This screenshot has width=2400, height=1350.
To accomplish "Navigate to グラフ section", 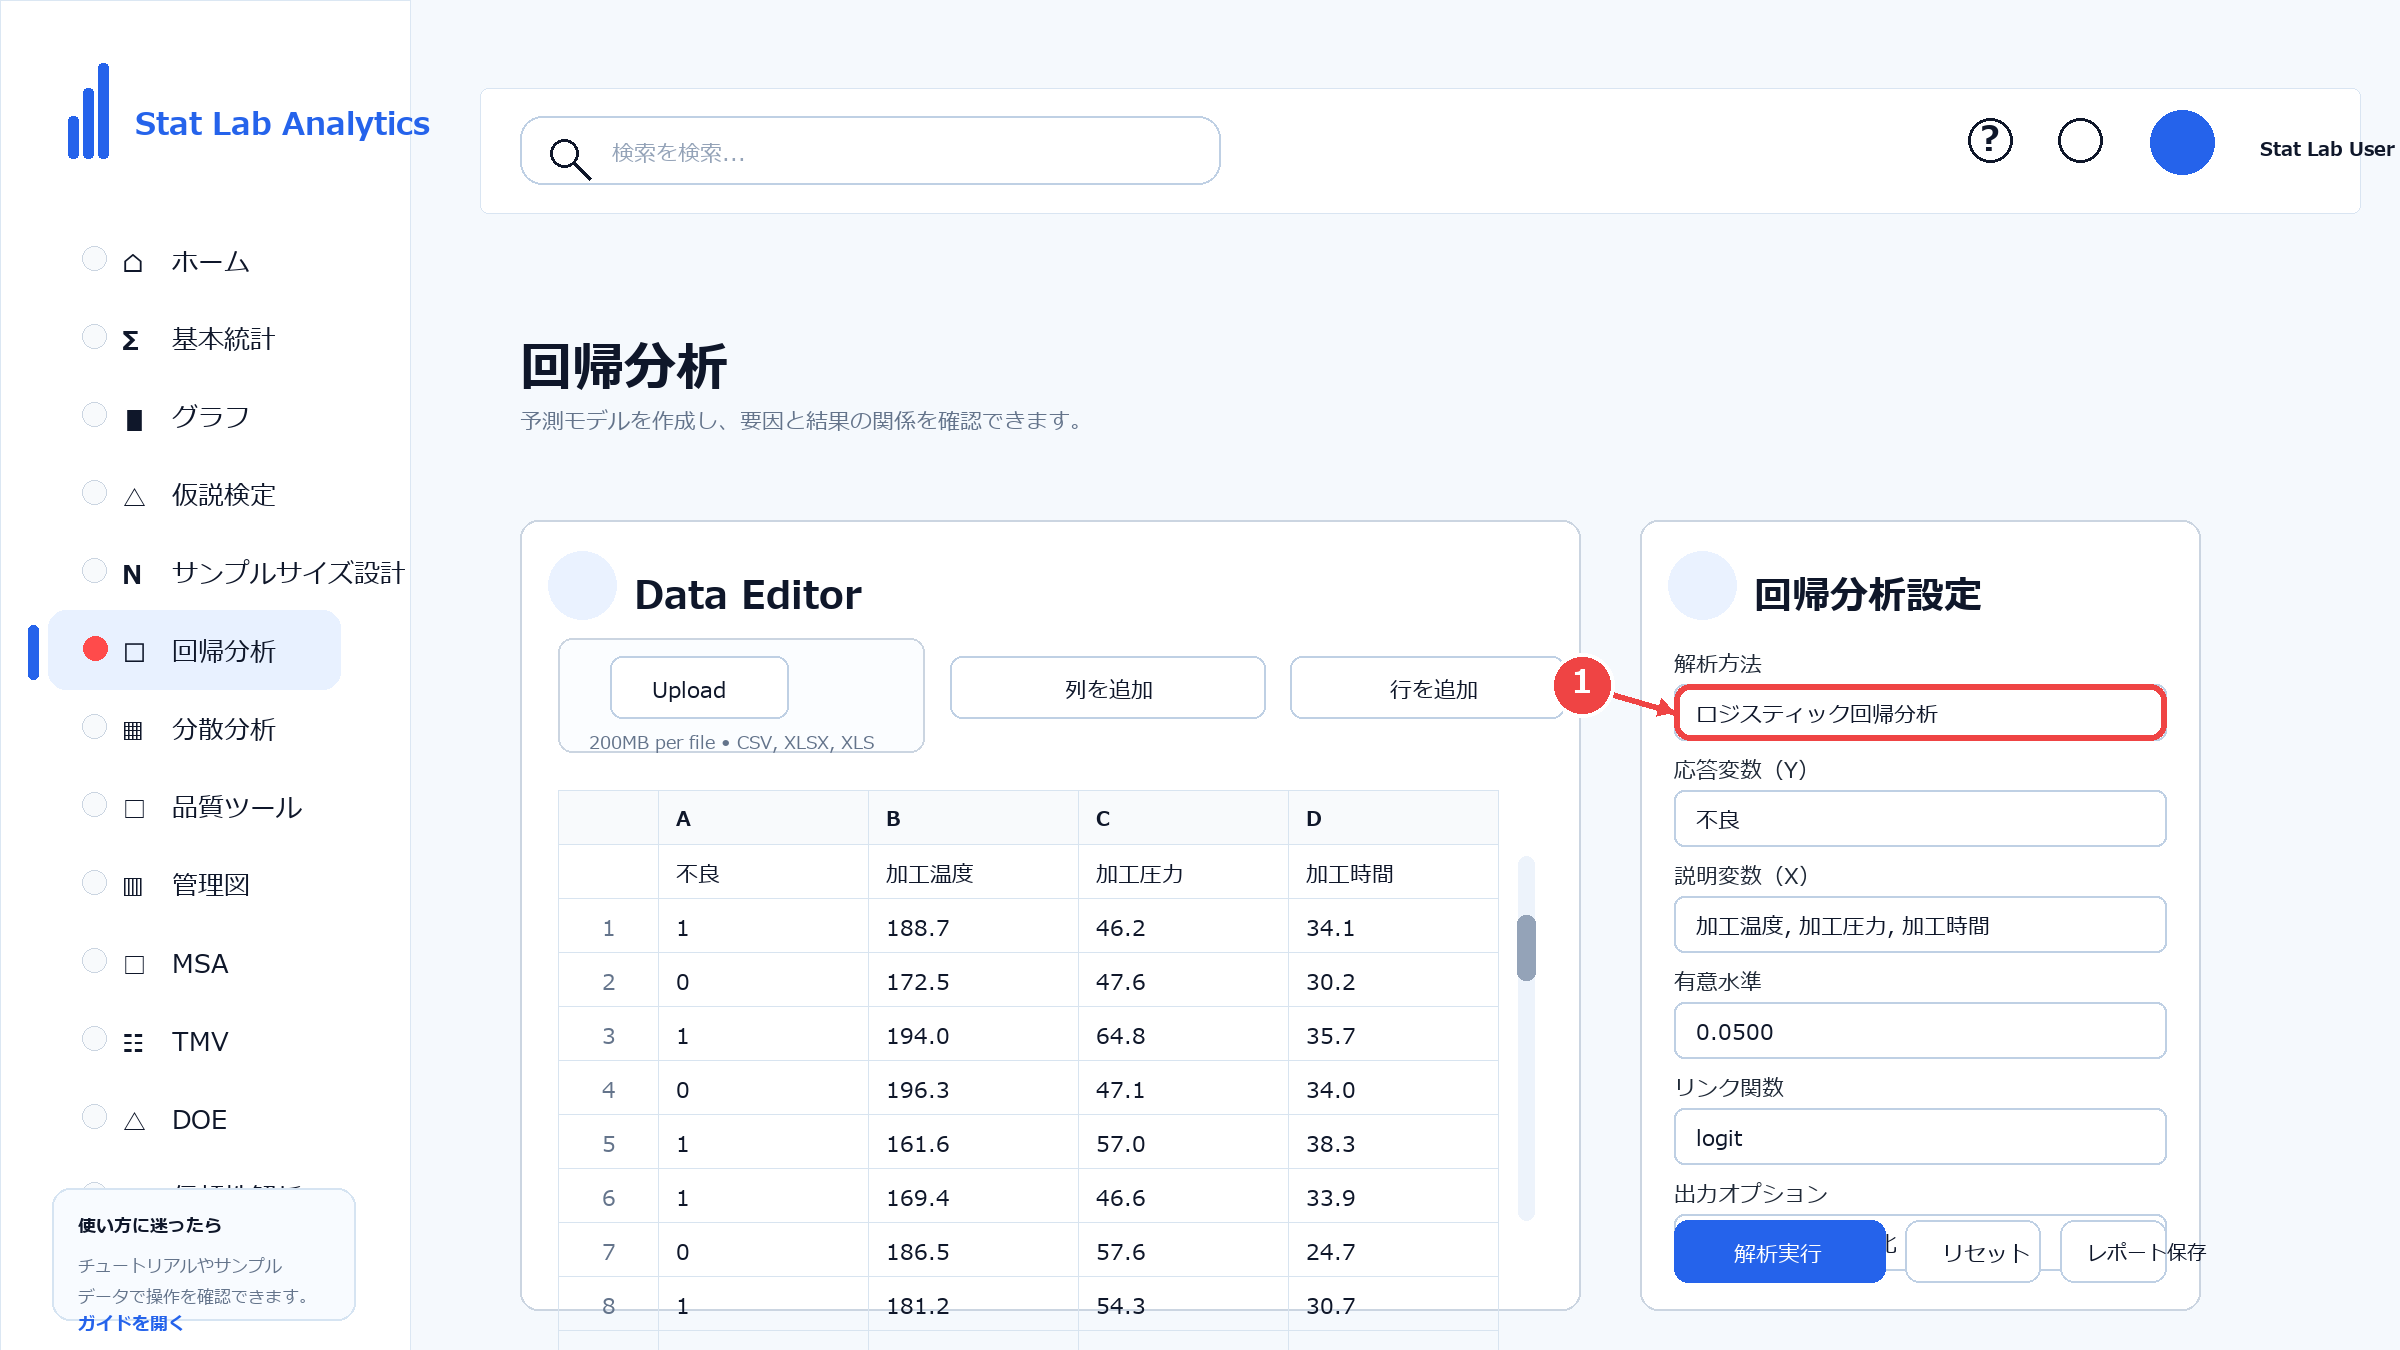I will [211, 418].
